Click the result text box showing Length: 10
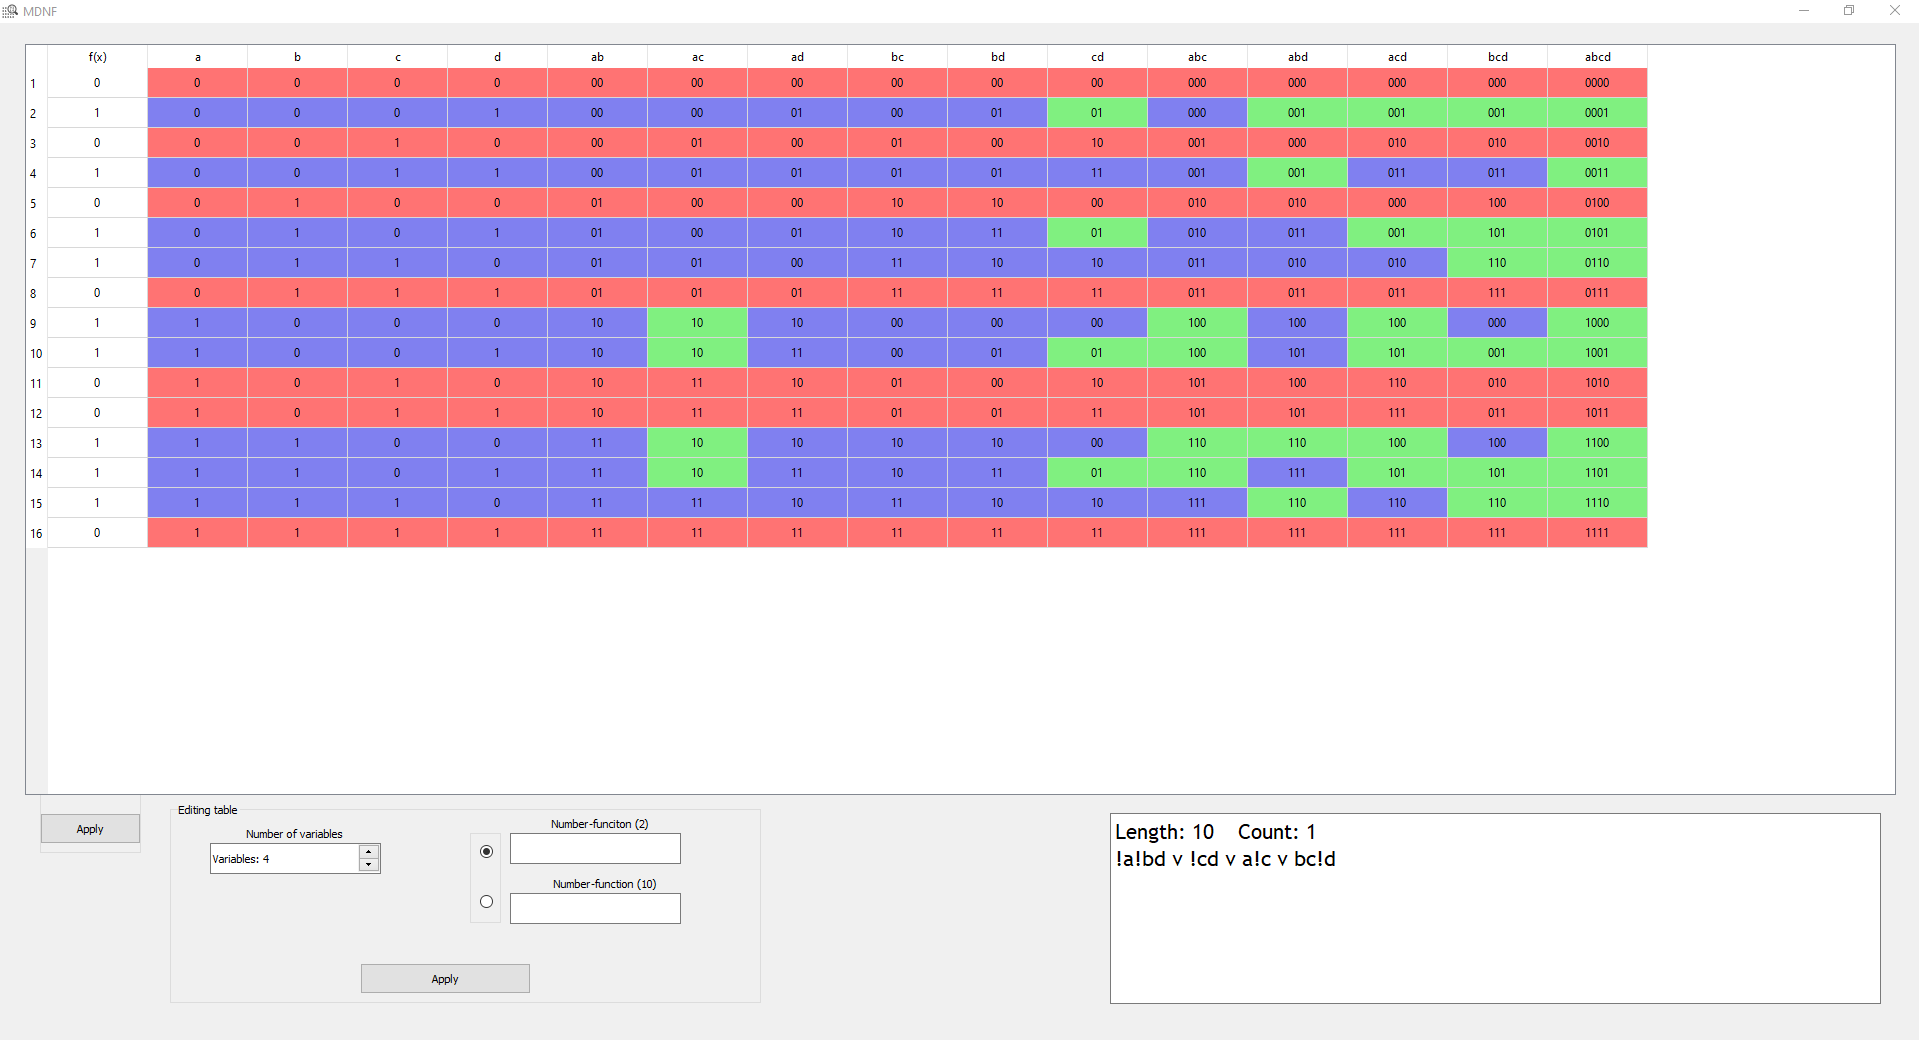The height and width of the screenshot is (1040, 1919). point(1495,908)
